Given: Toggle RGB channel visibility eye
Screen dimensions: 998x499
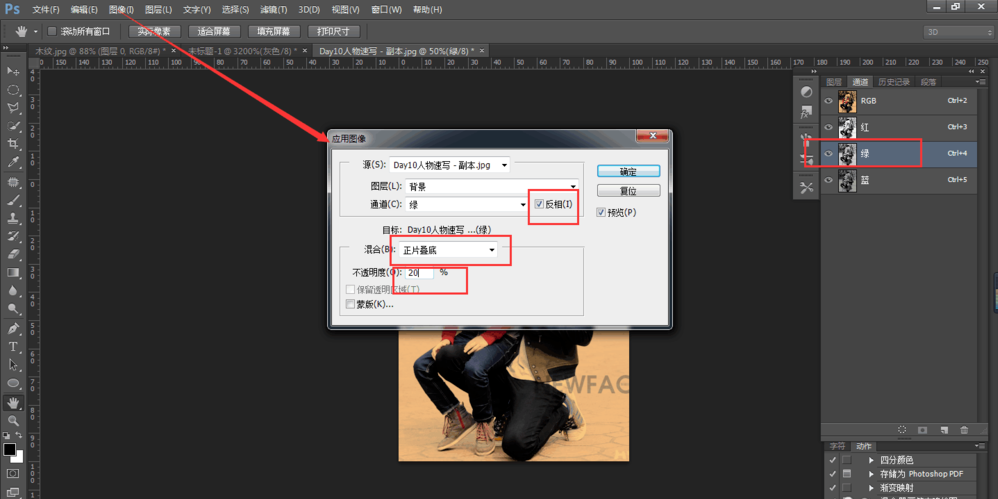Looking at the screenshot, I should pos(828,101).
